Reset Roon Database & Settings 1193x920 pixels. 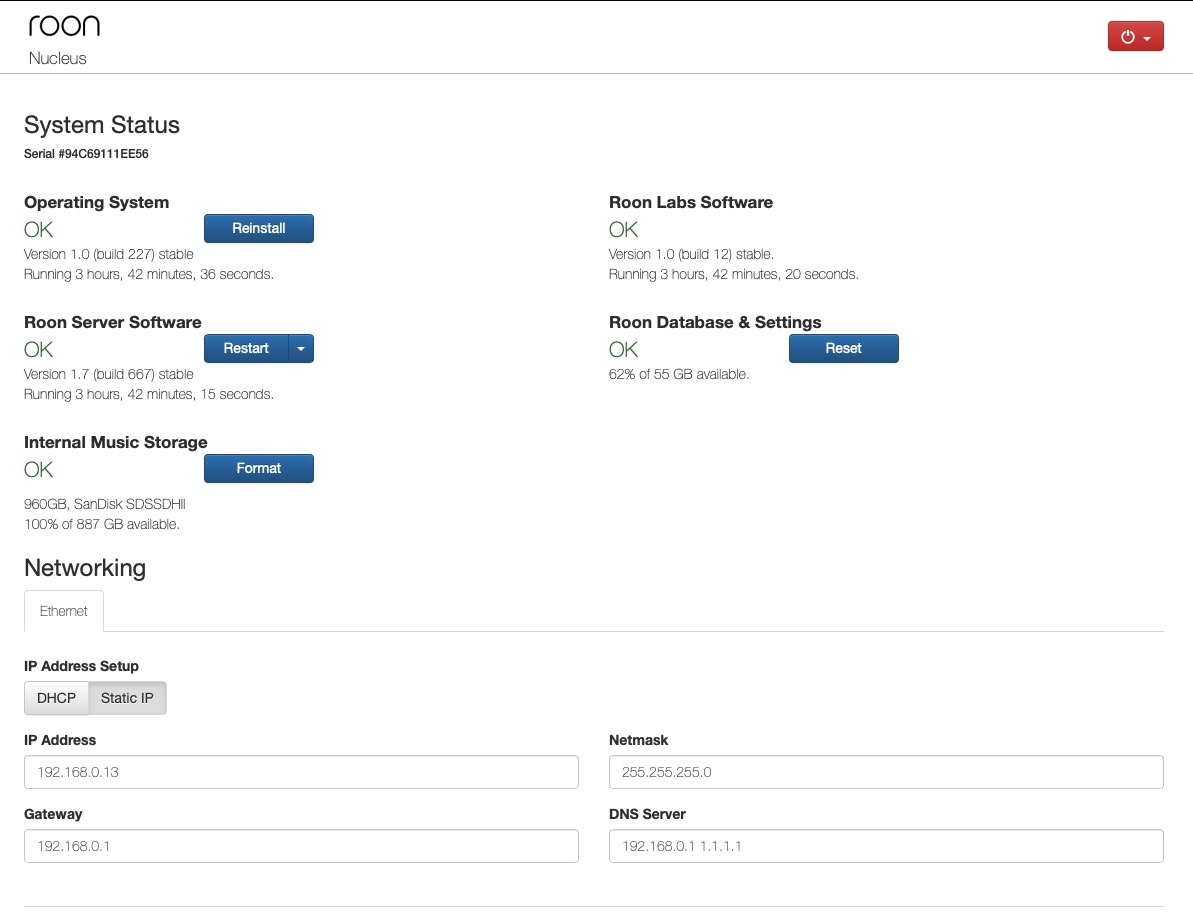(x=844, y=349)
